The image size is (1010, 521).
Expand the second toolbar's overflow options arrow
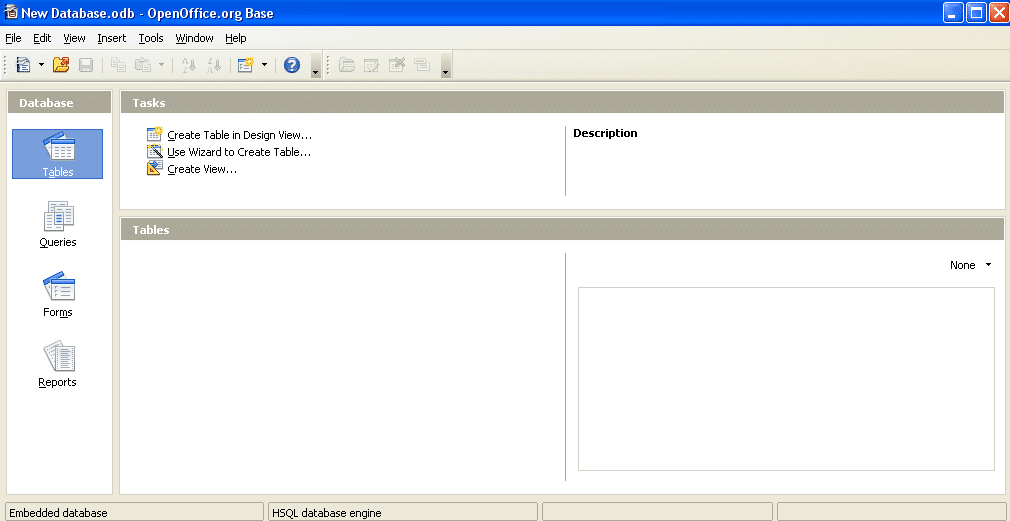tap(446, 65)
